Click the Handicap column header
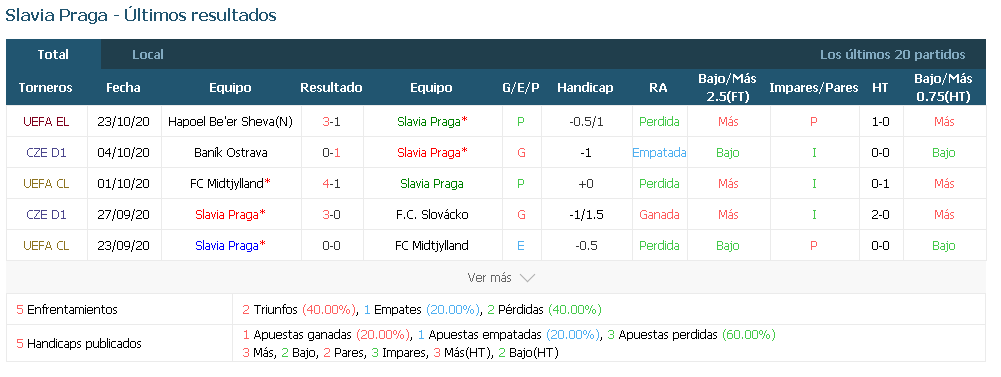Screen dimensions: 1001x377 [585, 88]
